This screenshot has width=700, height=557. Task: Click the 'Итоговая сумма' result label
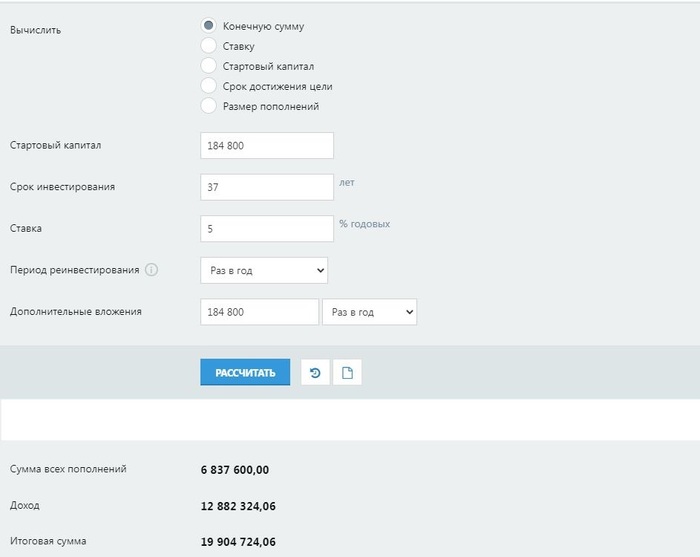(x=48, y=541)
